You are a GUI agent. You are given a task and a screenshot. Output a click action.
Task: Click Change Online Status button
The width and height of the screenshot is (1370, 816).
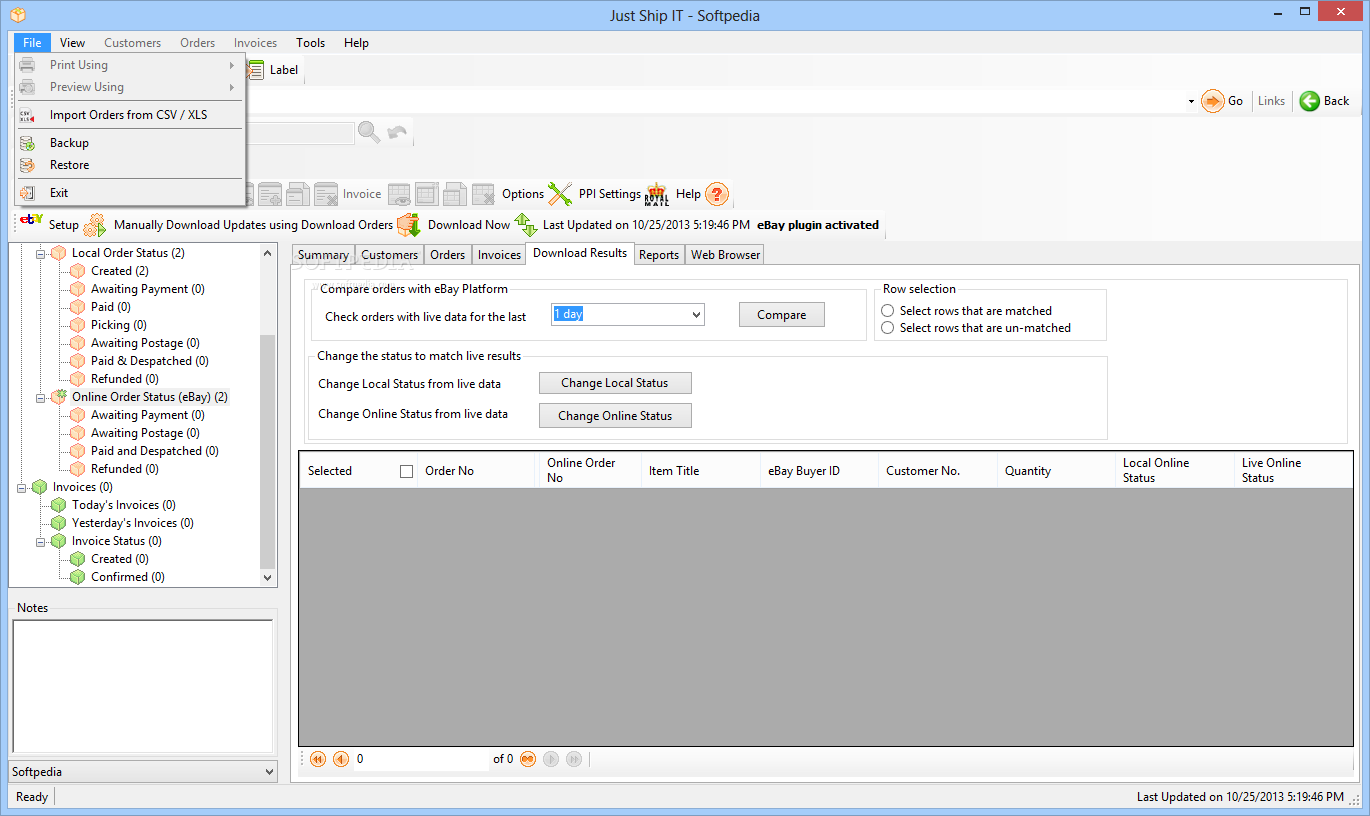[615, 416]
